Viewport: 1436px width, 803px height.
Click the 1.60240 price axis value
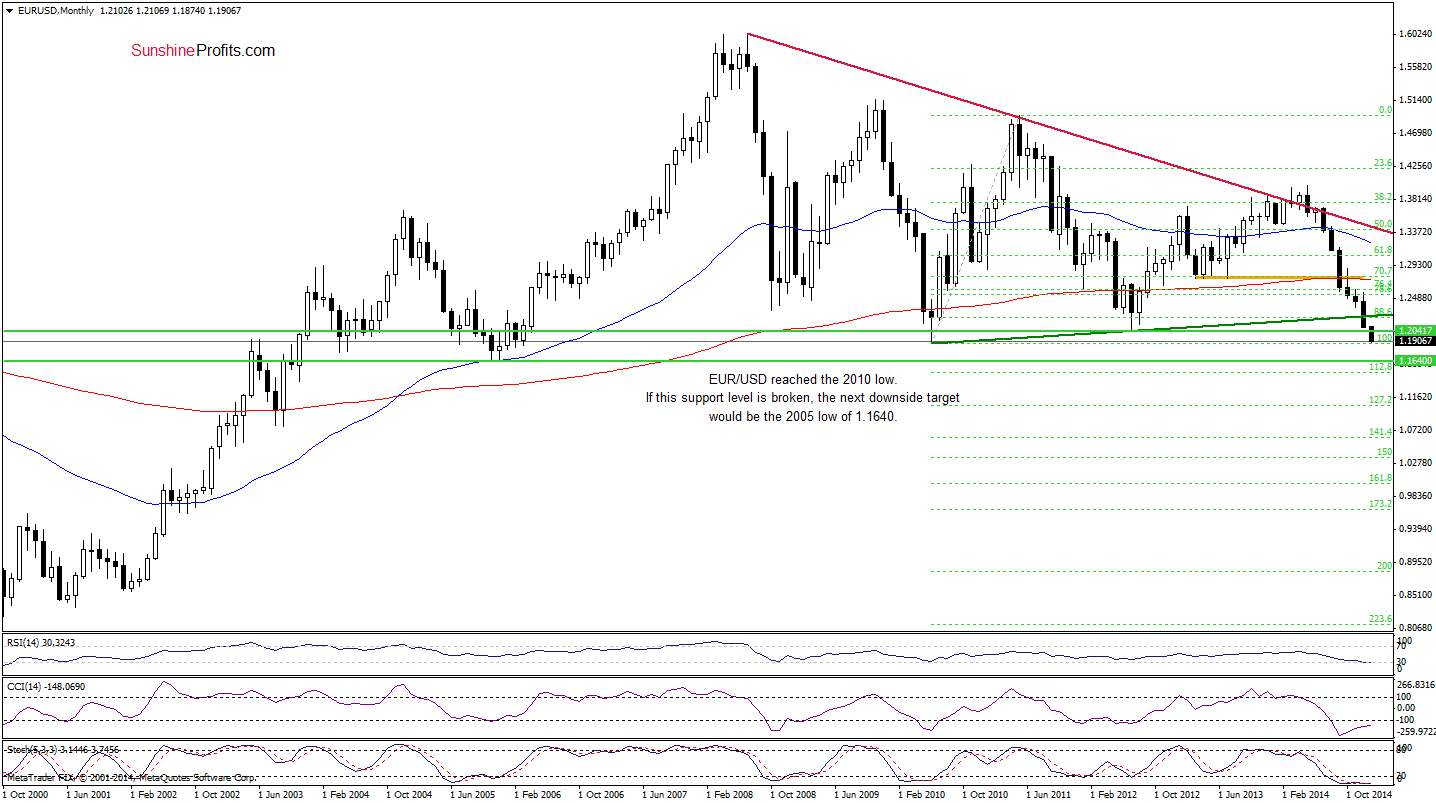(1414, 33)
